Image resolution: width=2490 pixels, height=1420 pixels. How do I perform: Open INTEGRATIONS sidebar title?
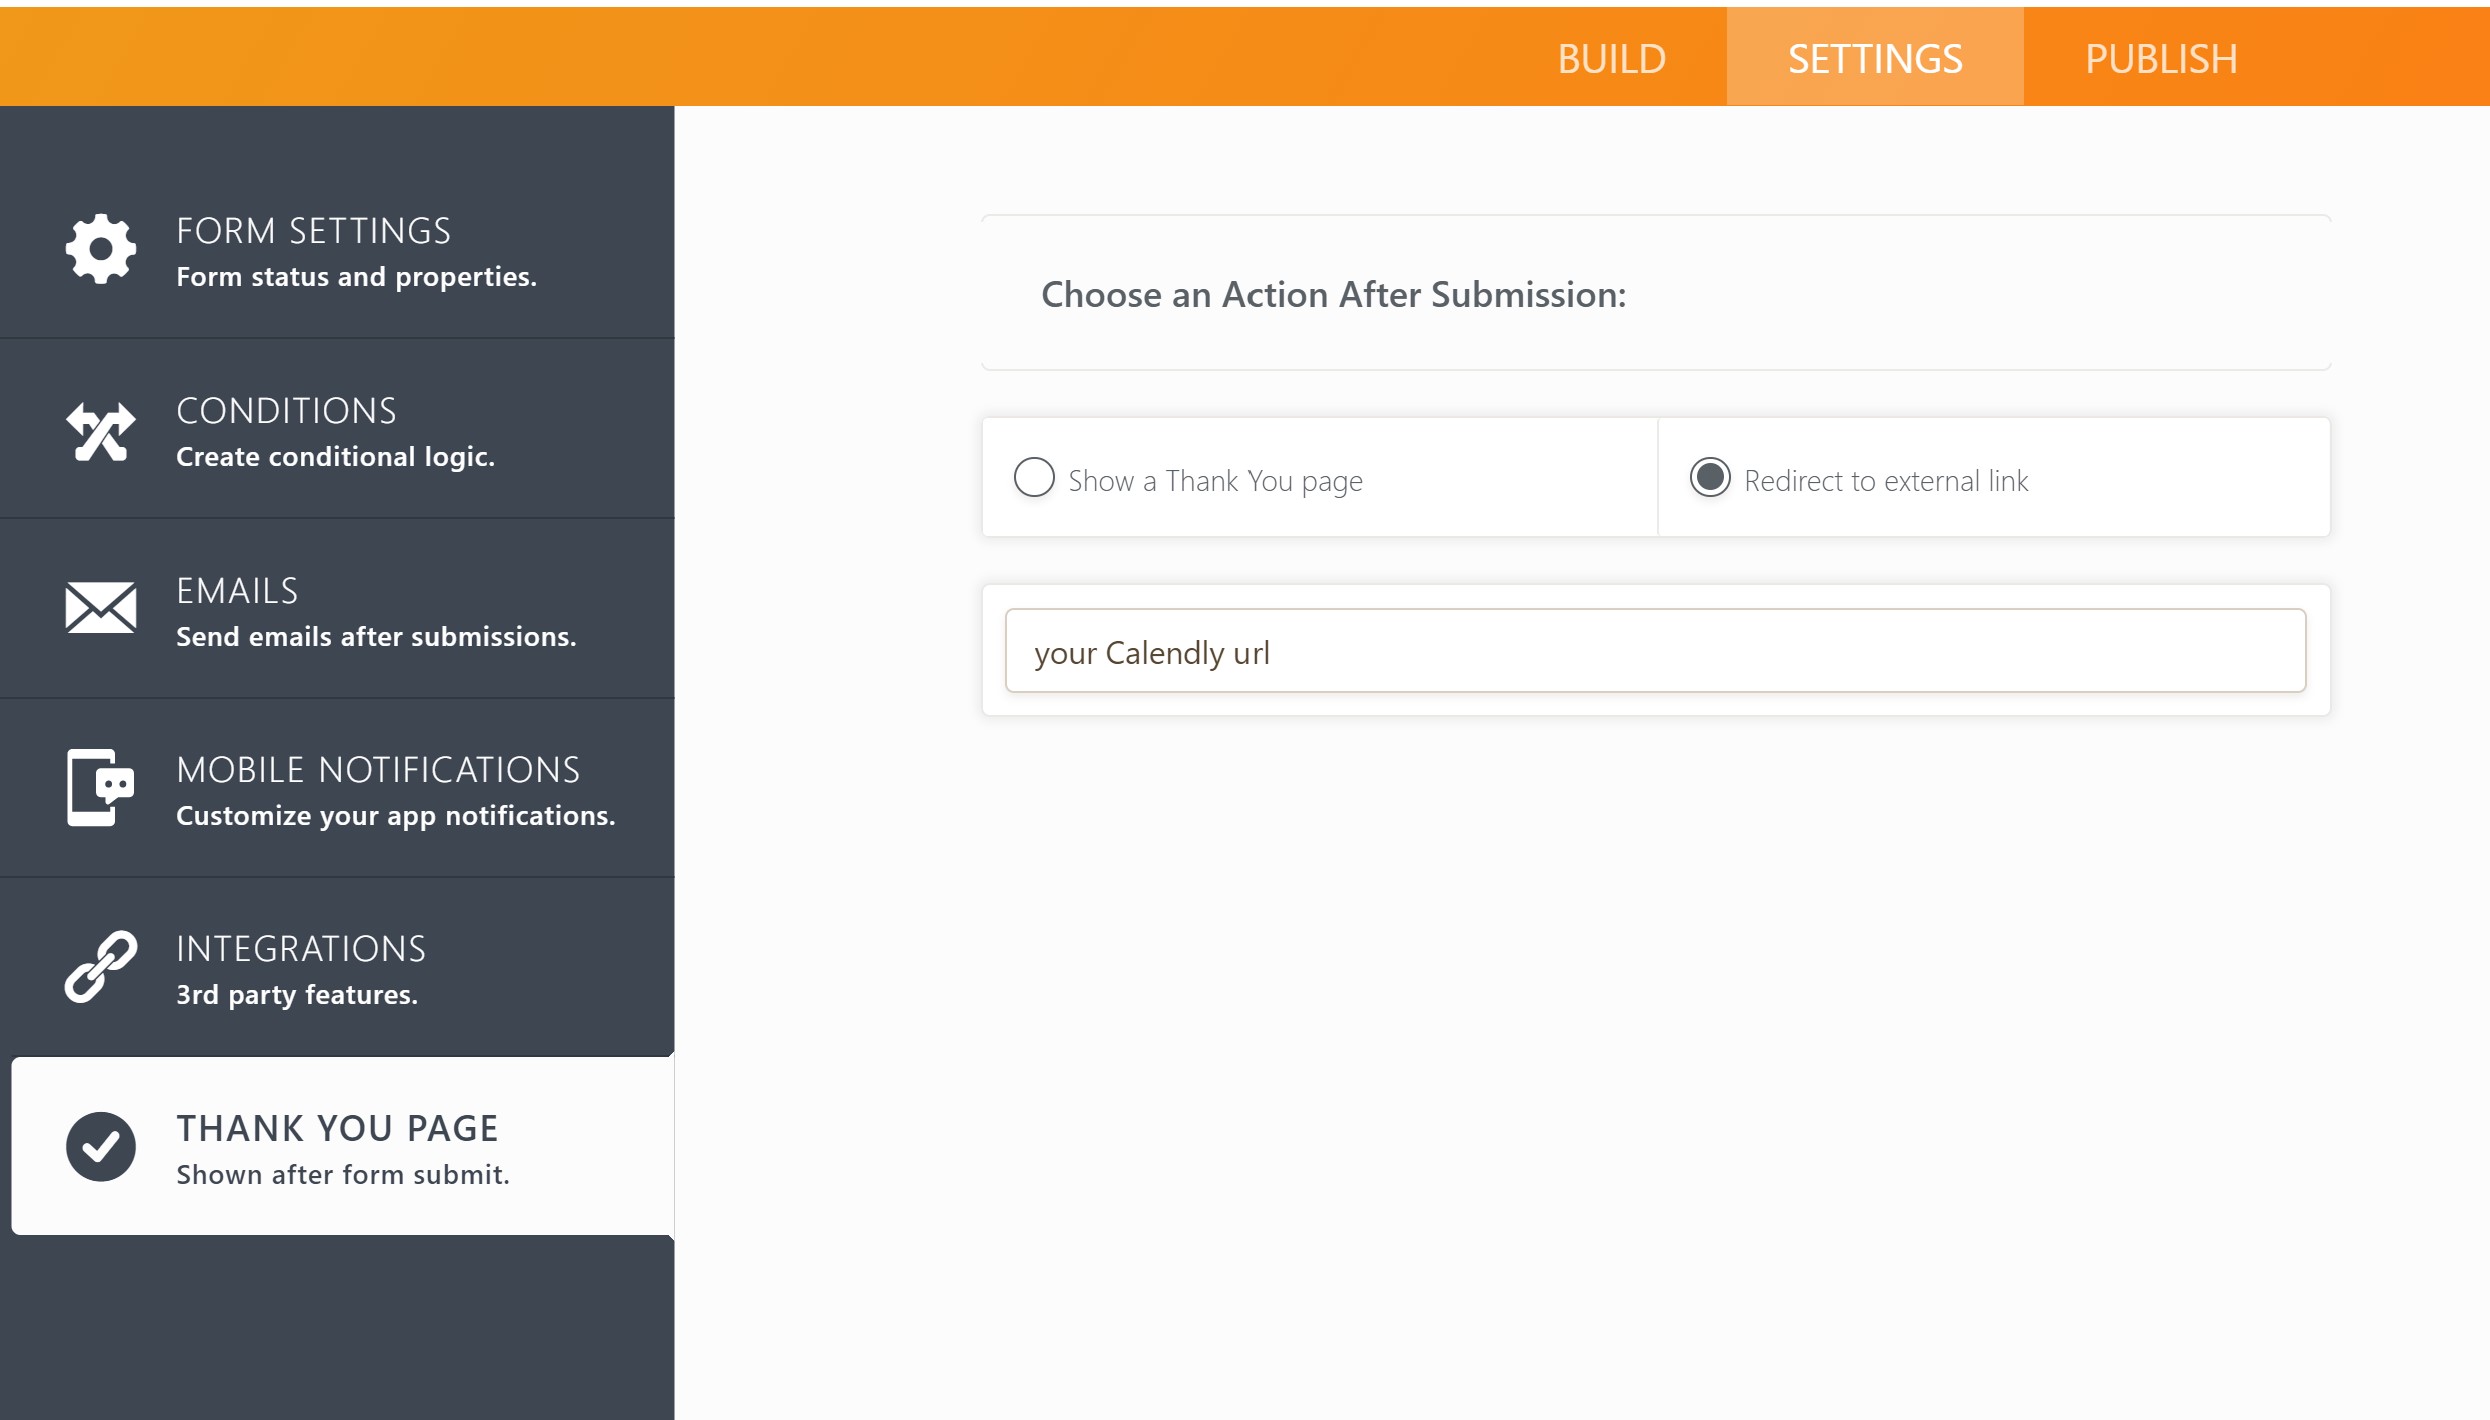coord(301,949)
